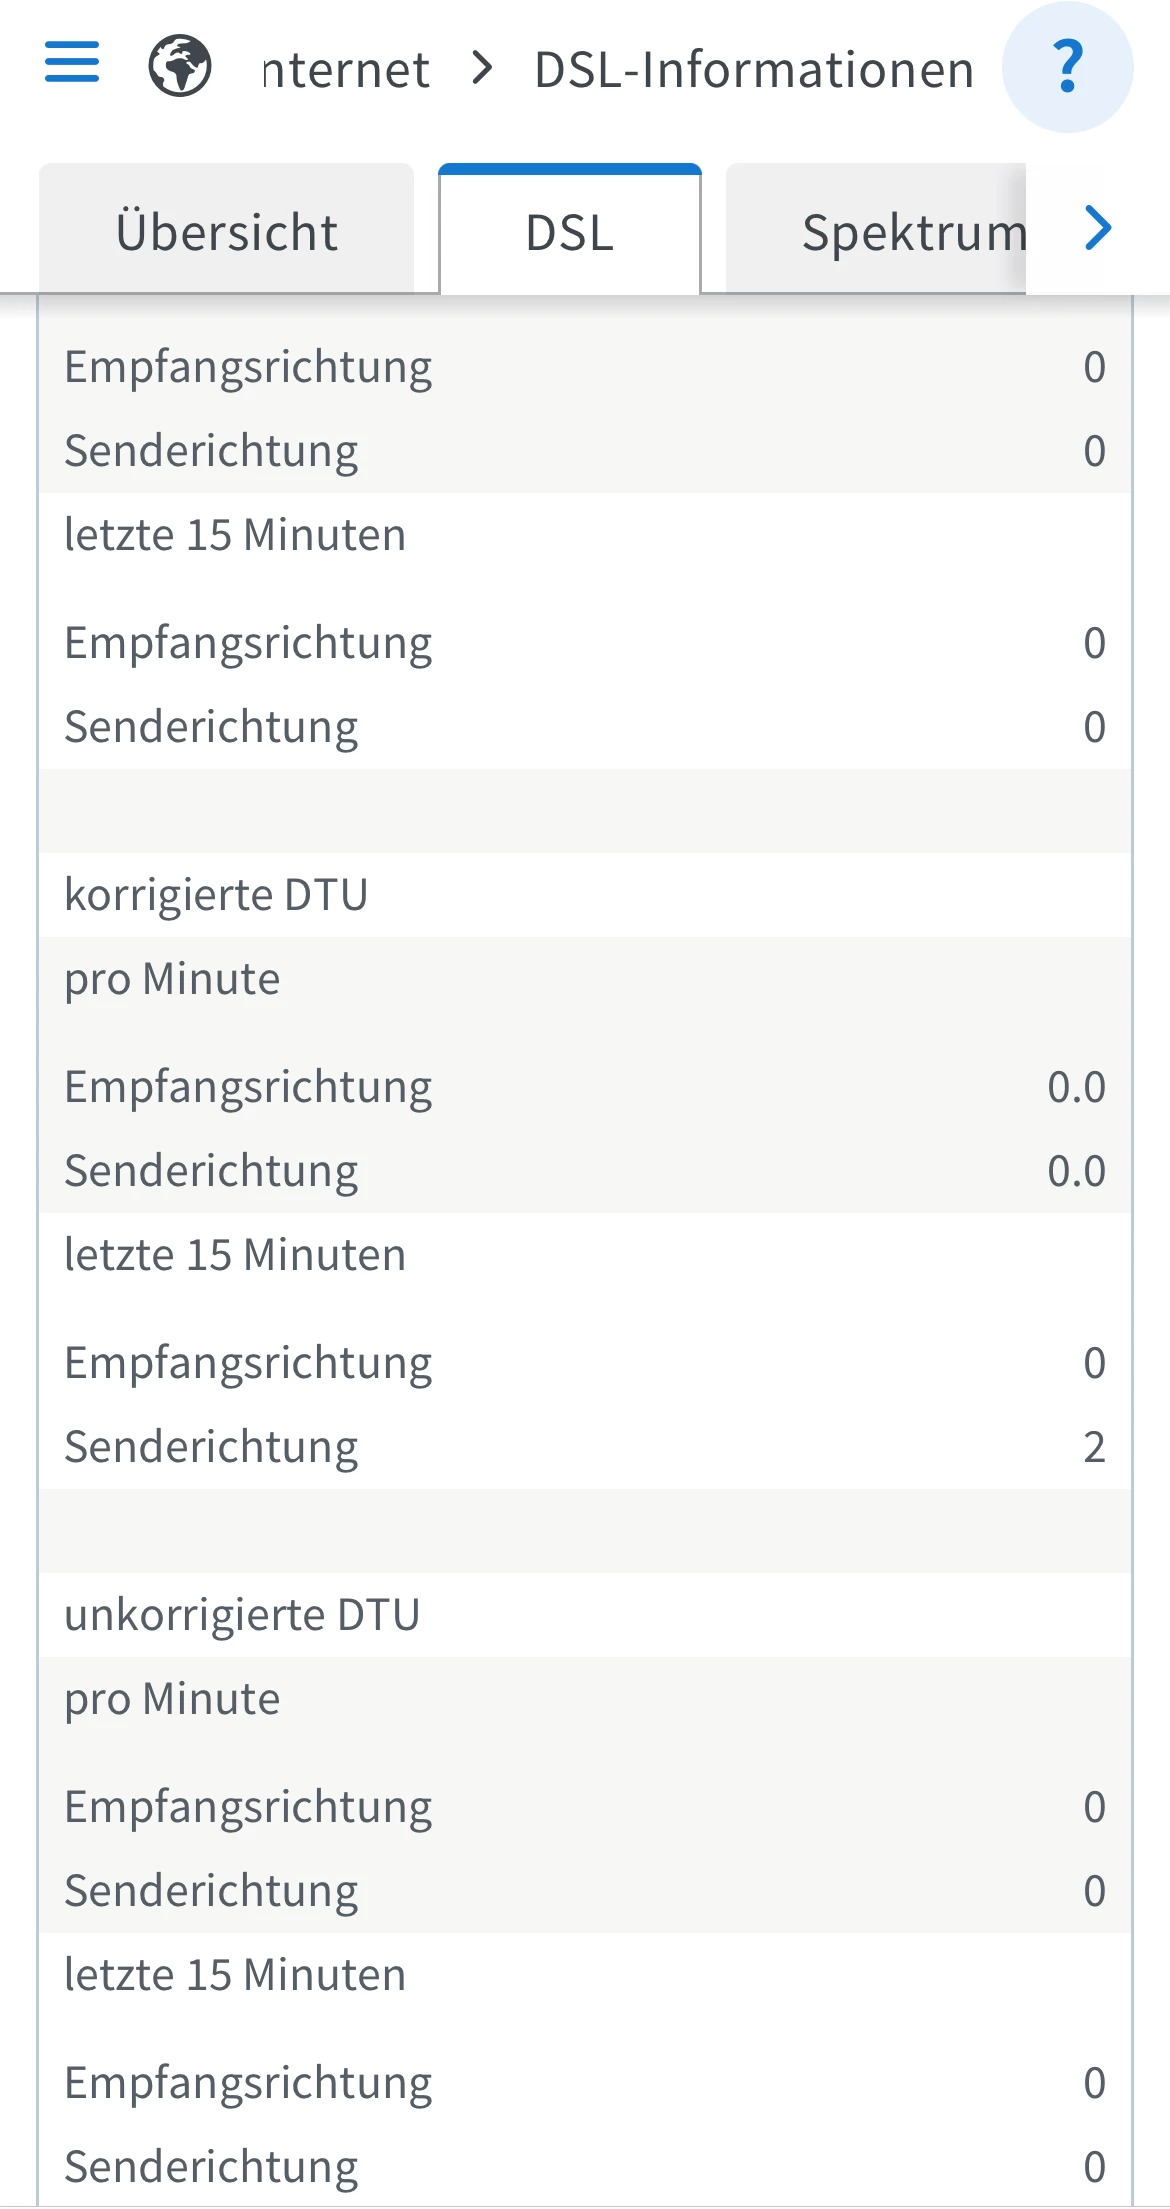This screenshot has width=1170, height=2209.
Task: Click Empfangsrichtung label under unkorrigierte DTU pro Minute
Action: pos(248,1807)
